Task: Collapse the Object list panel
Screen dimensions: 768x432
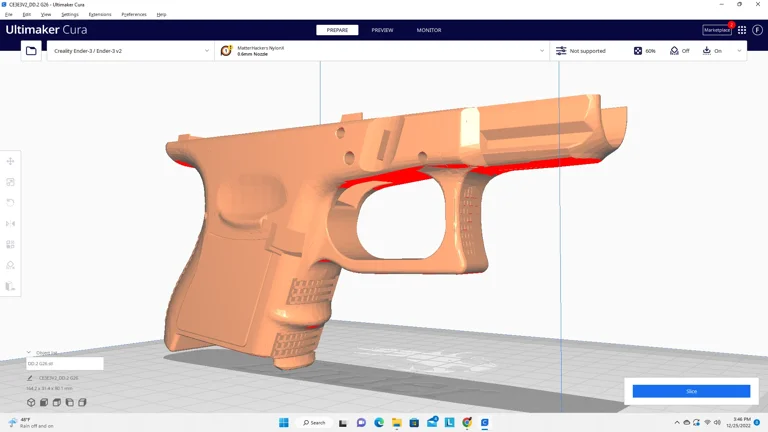Action: pos(29,353)
